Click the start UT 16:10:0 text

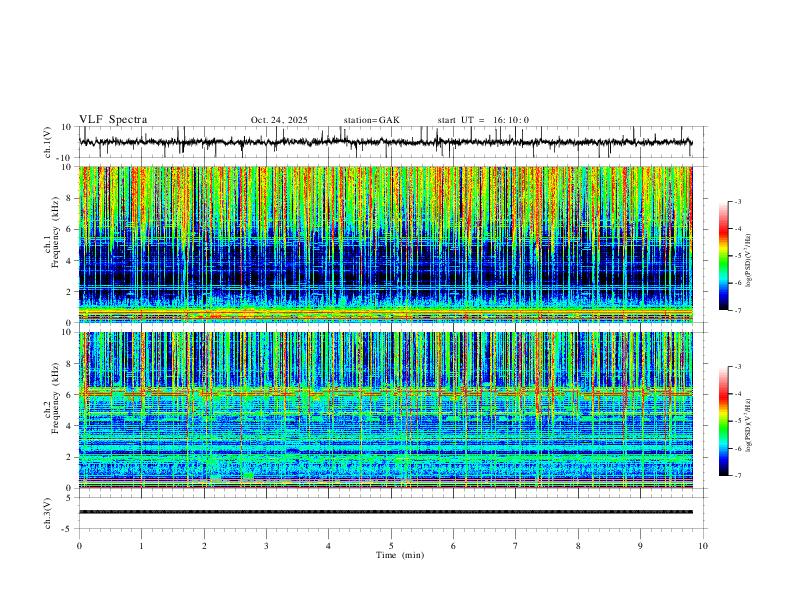pos(483,120)
